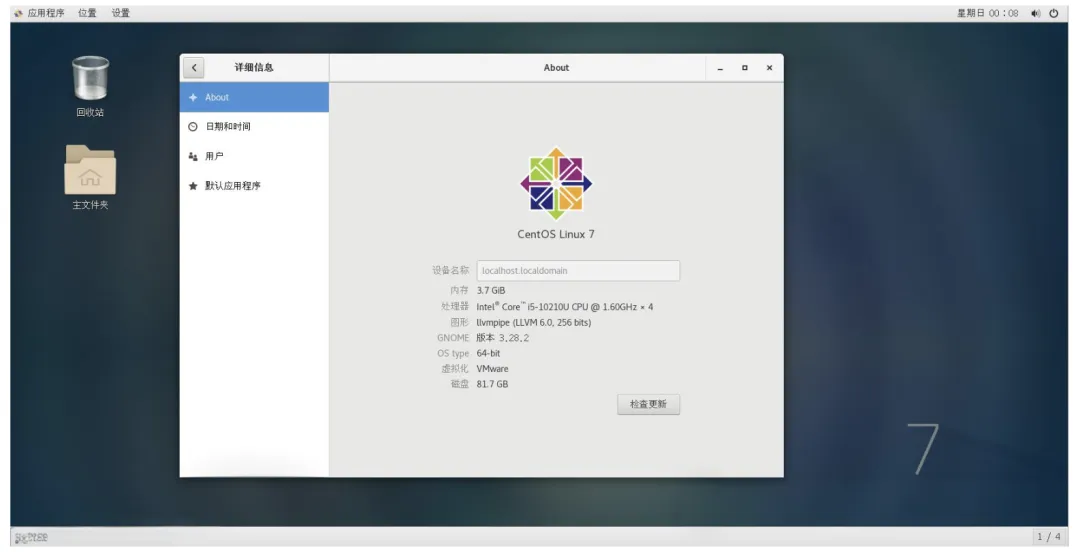Click the CentOS Linux 7 title text
Screen dimensions: 1080x552
[x=556, y=234]
